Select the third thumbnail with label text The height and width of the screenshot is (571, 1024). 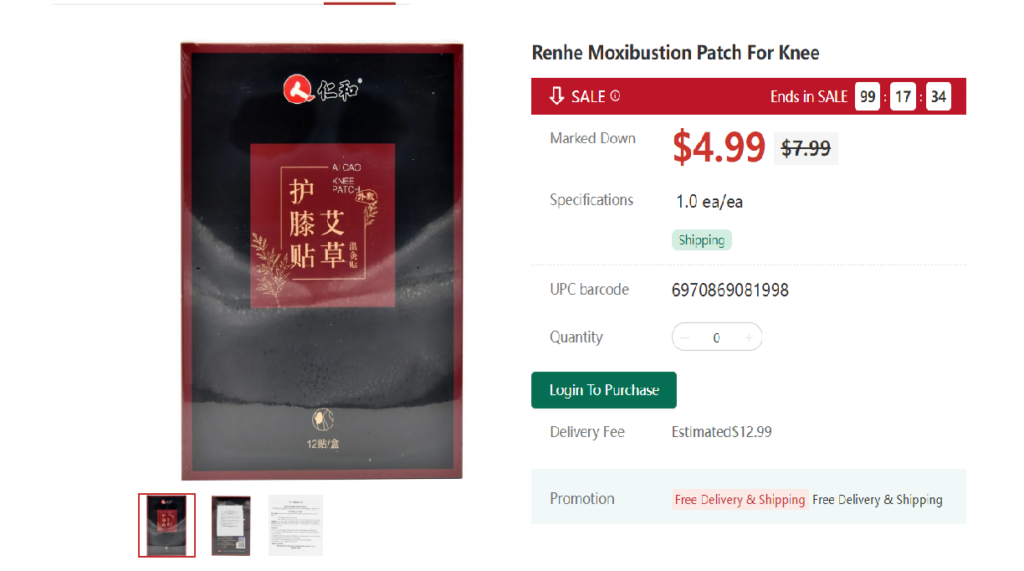click(295, 525)
